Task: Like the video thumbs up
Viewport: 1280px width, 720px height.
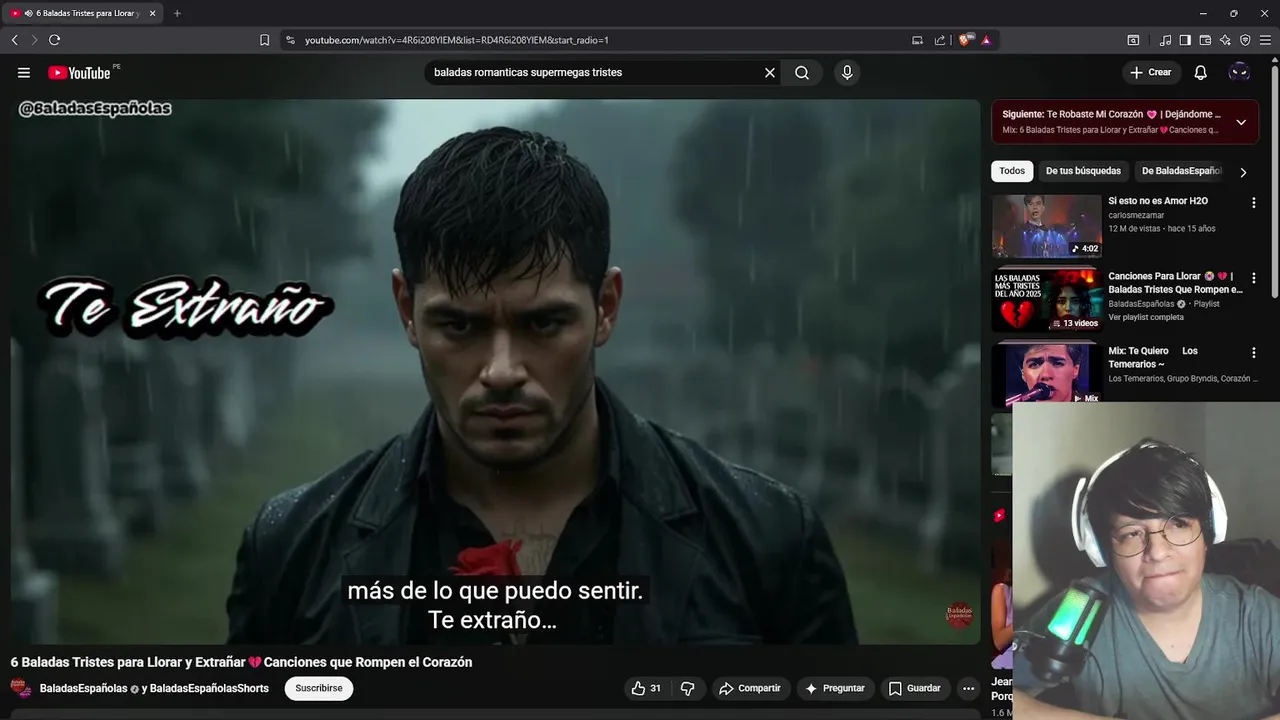Action: 646,688
